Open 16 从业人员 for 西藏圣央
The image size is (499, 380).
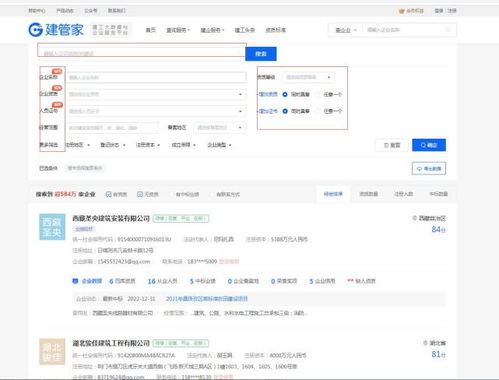(x=162, y=281)
